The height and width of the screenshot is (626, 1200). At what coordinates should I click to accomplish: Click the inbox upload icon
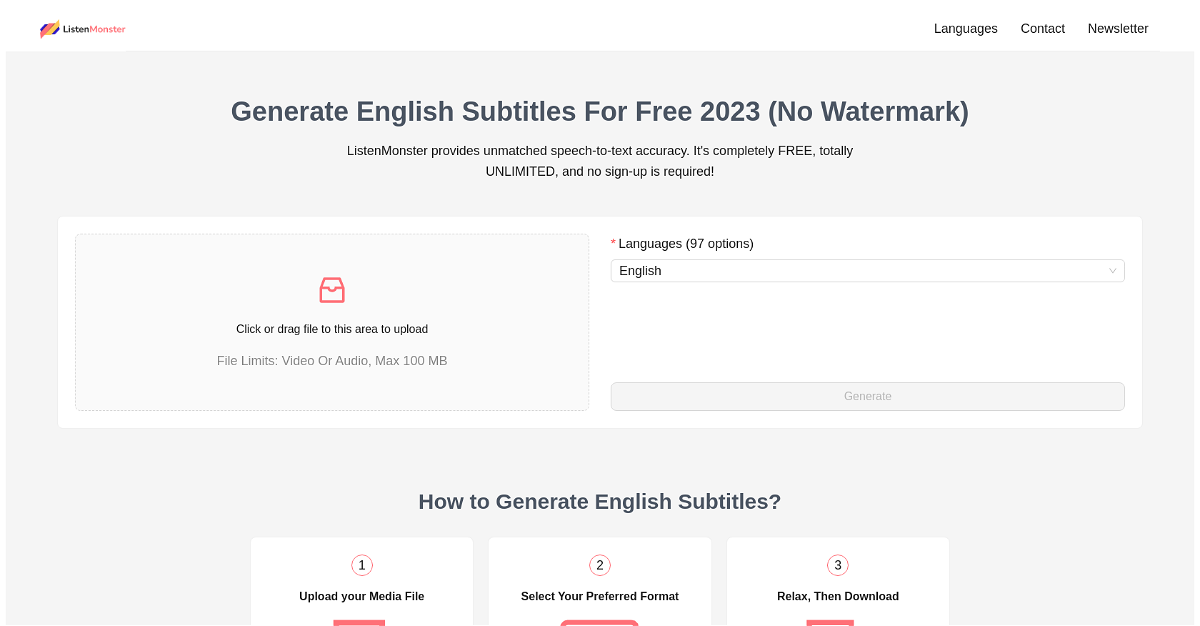point(332,290)
